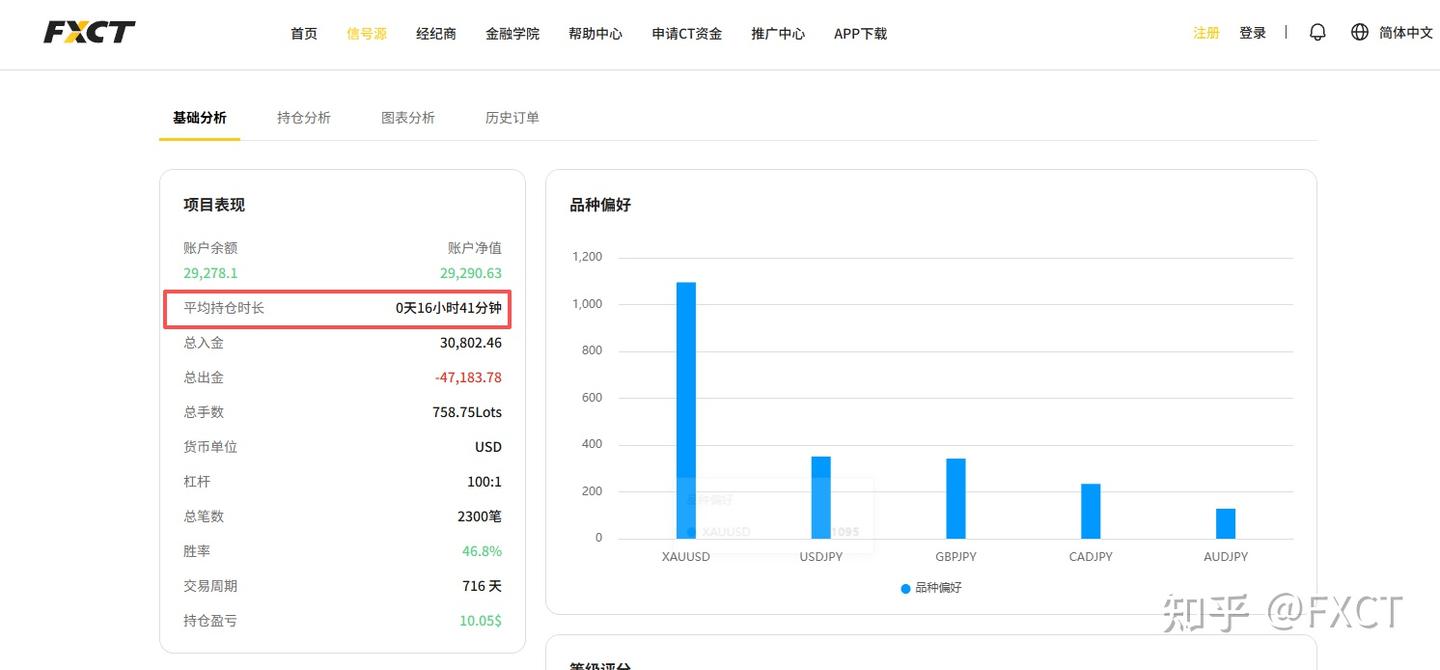Click the 总笔数 value 2300笔
Screen dimensions: 1440x670
point(480,517)
